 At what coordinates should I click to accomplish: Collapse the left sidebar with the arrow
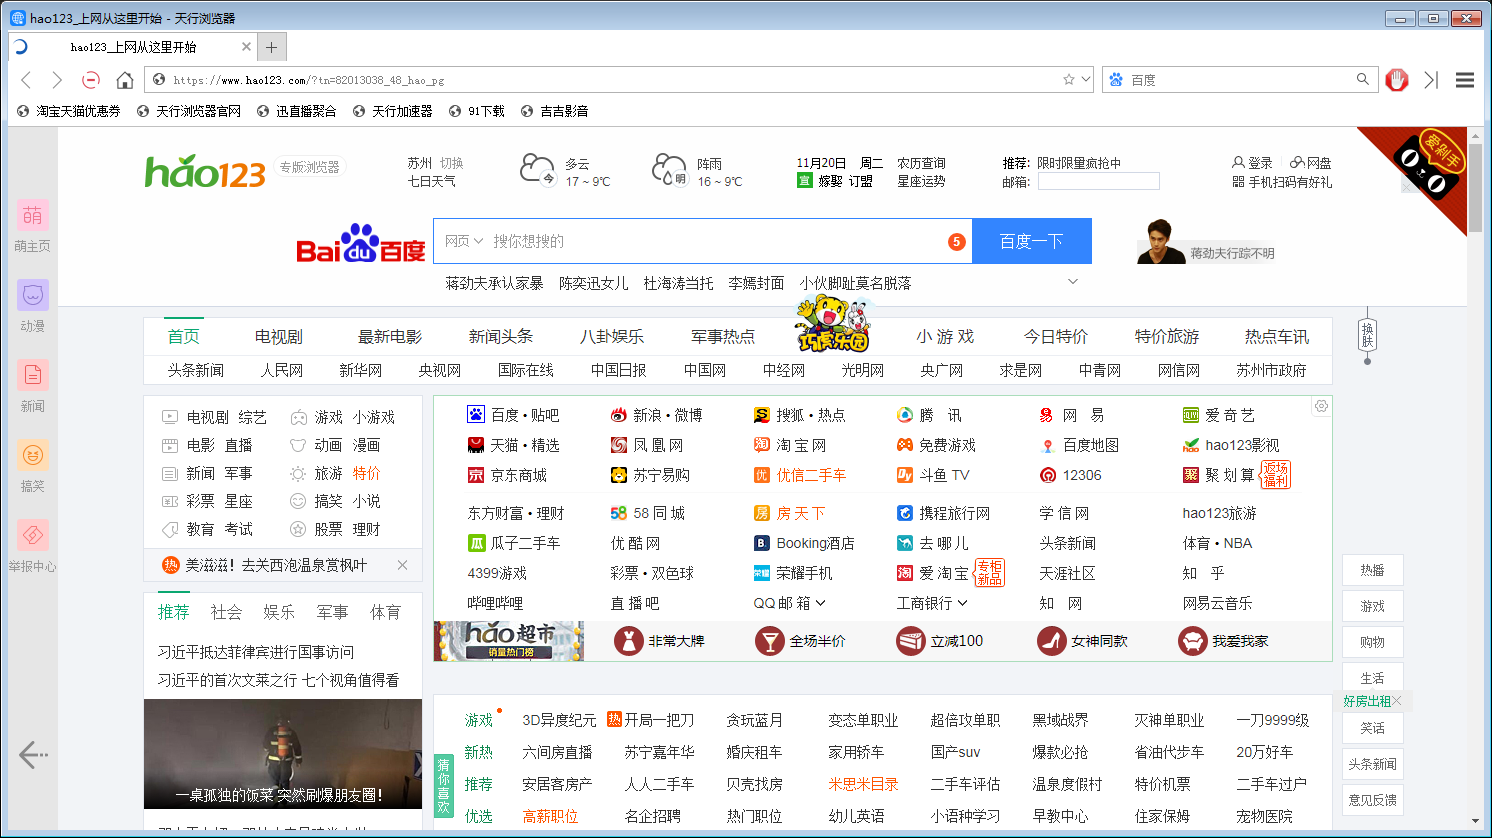pos(33,755)
